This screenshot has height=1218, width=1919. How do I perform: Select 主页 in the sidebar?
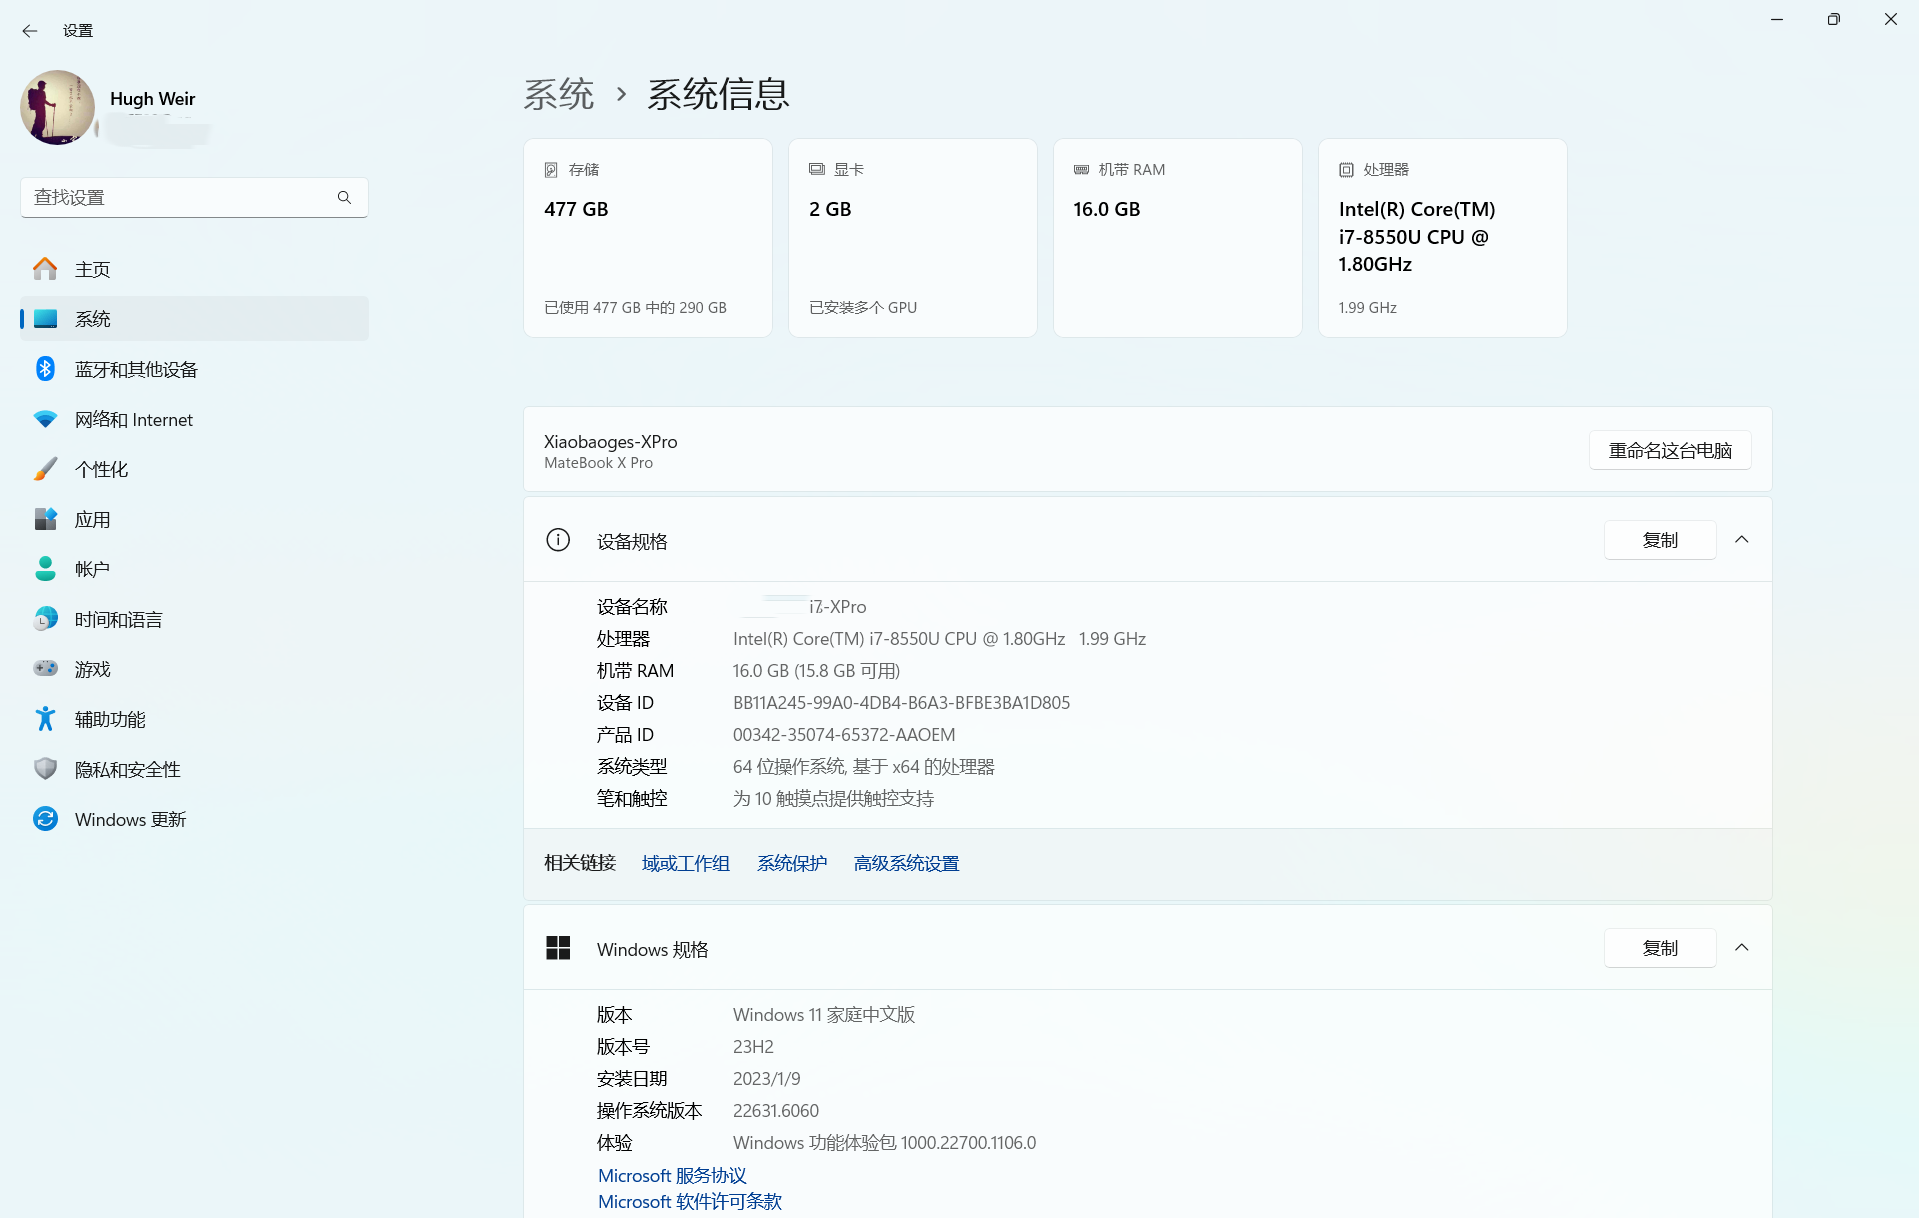[x=94, y=269]
